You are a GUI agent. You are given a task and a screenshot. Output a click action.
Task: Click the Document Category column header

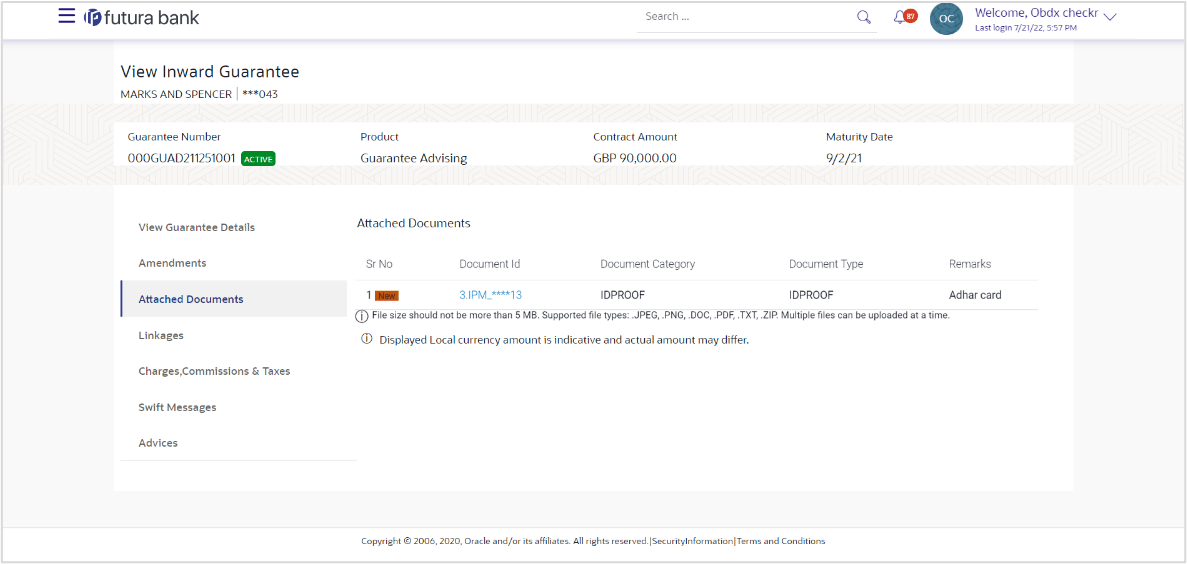coord(647,264)
